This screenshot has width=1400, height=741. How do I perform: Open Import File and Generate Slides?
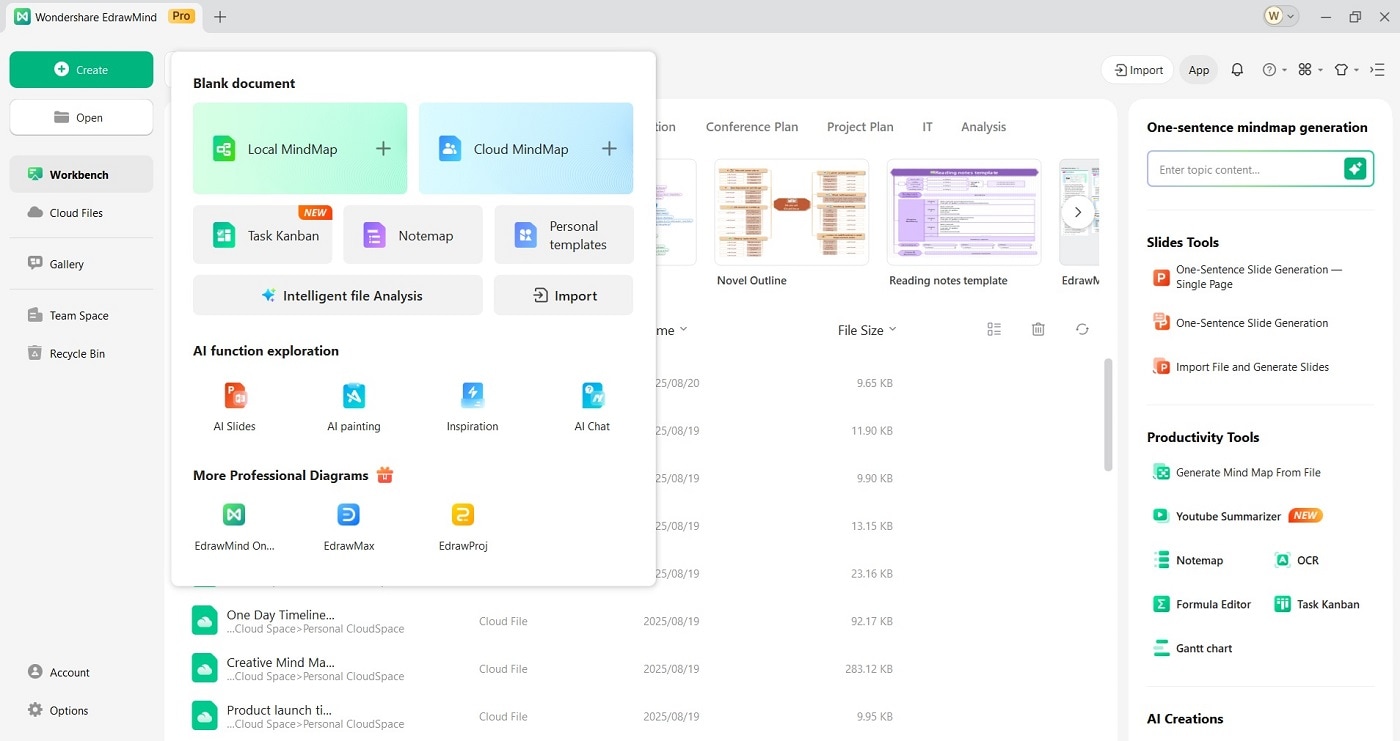[x=1241, y=367]
